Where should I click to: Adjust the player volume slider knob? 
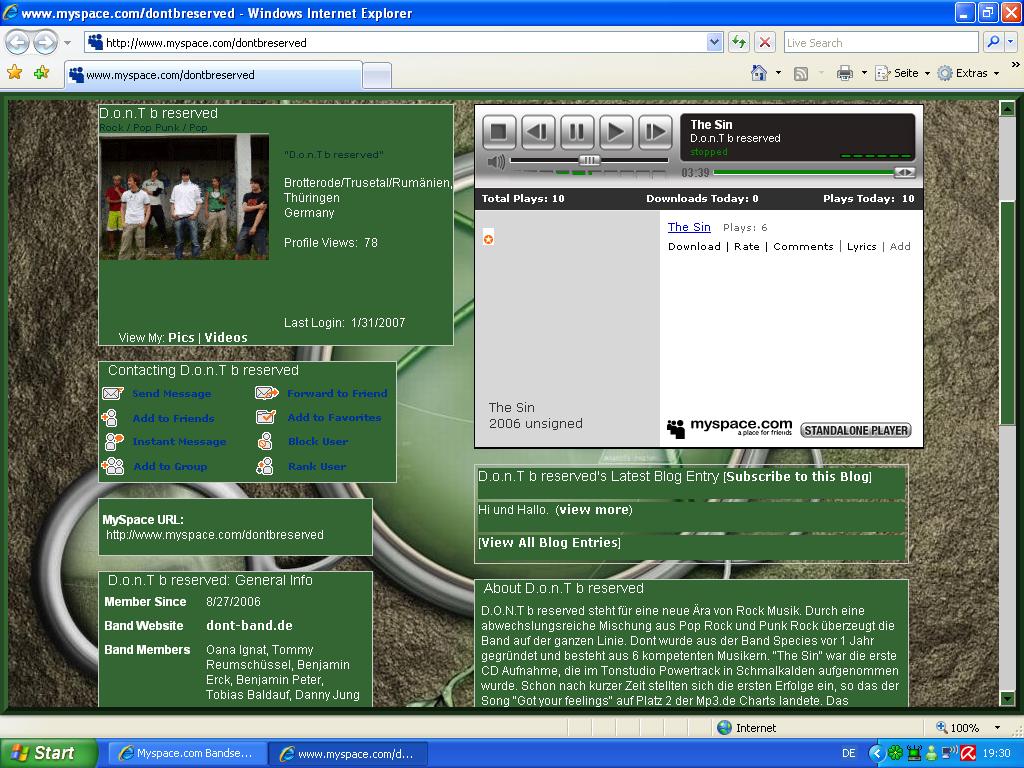click(x=588, y=160)
